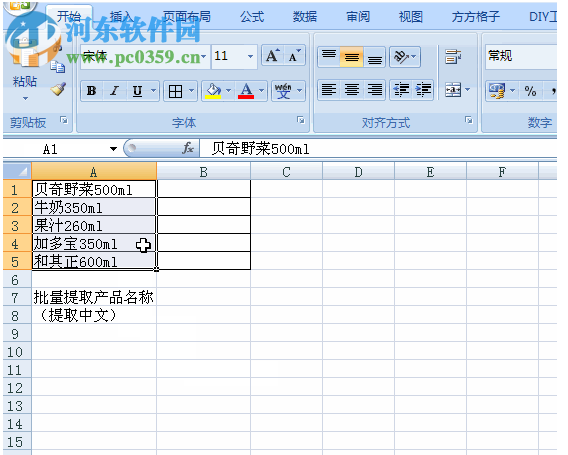Set middle vertical alignment
Screen dimensions: 568x455
[x=351, y=57]
